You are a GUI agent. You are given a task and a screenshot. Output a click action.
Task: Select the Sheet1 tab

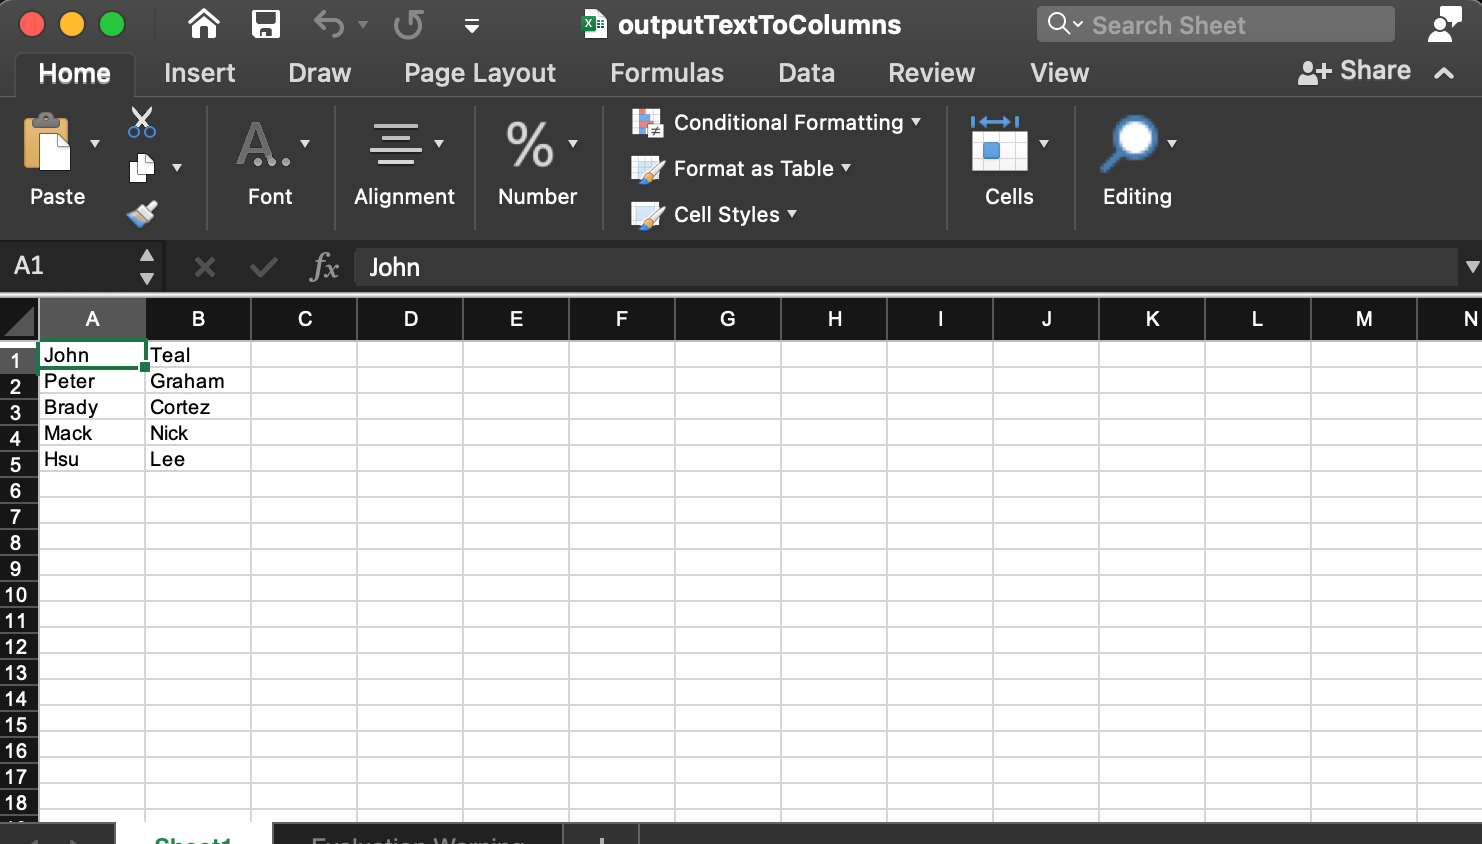(x=192, y=838)
